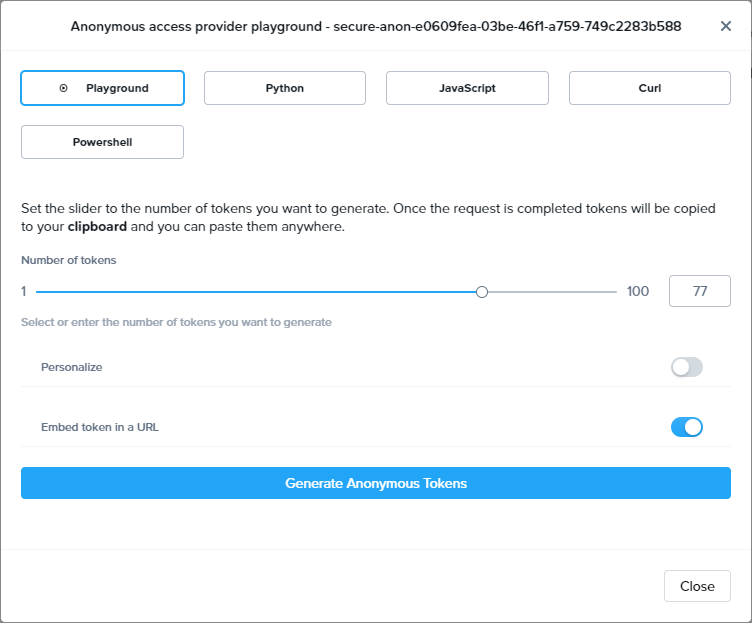Click the dialog title with the provider name
This screenshot has width=752, height=623.
[x=376, y=26]
